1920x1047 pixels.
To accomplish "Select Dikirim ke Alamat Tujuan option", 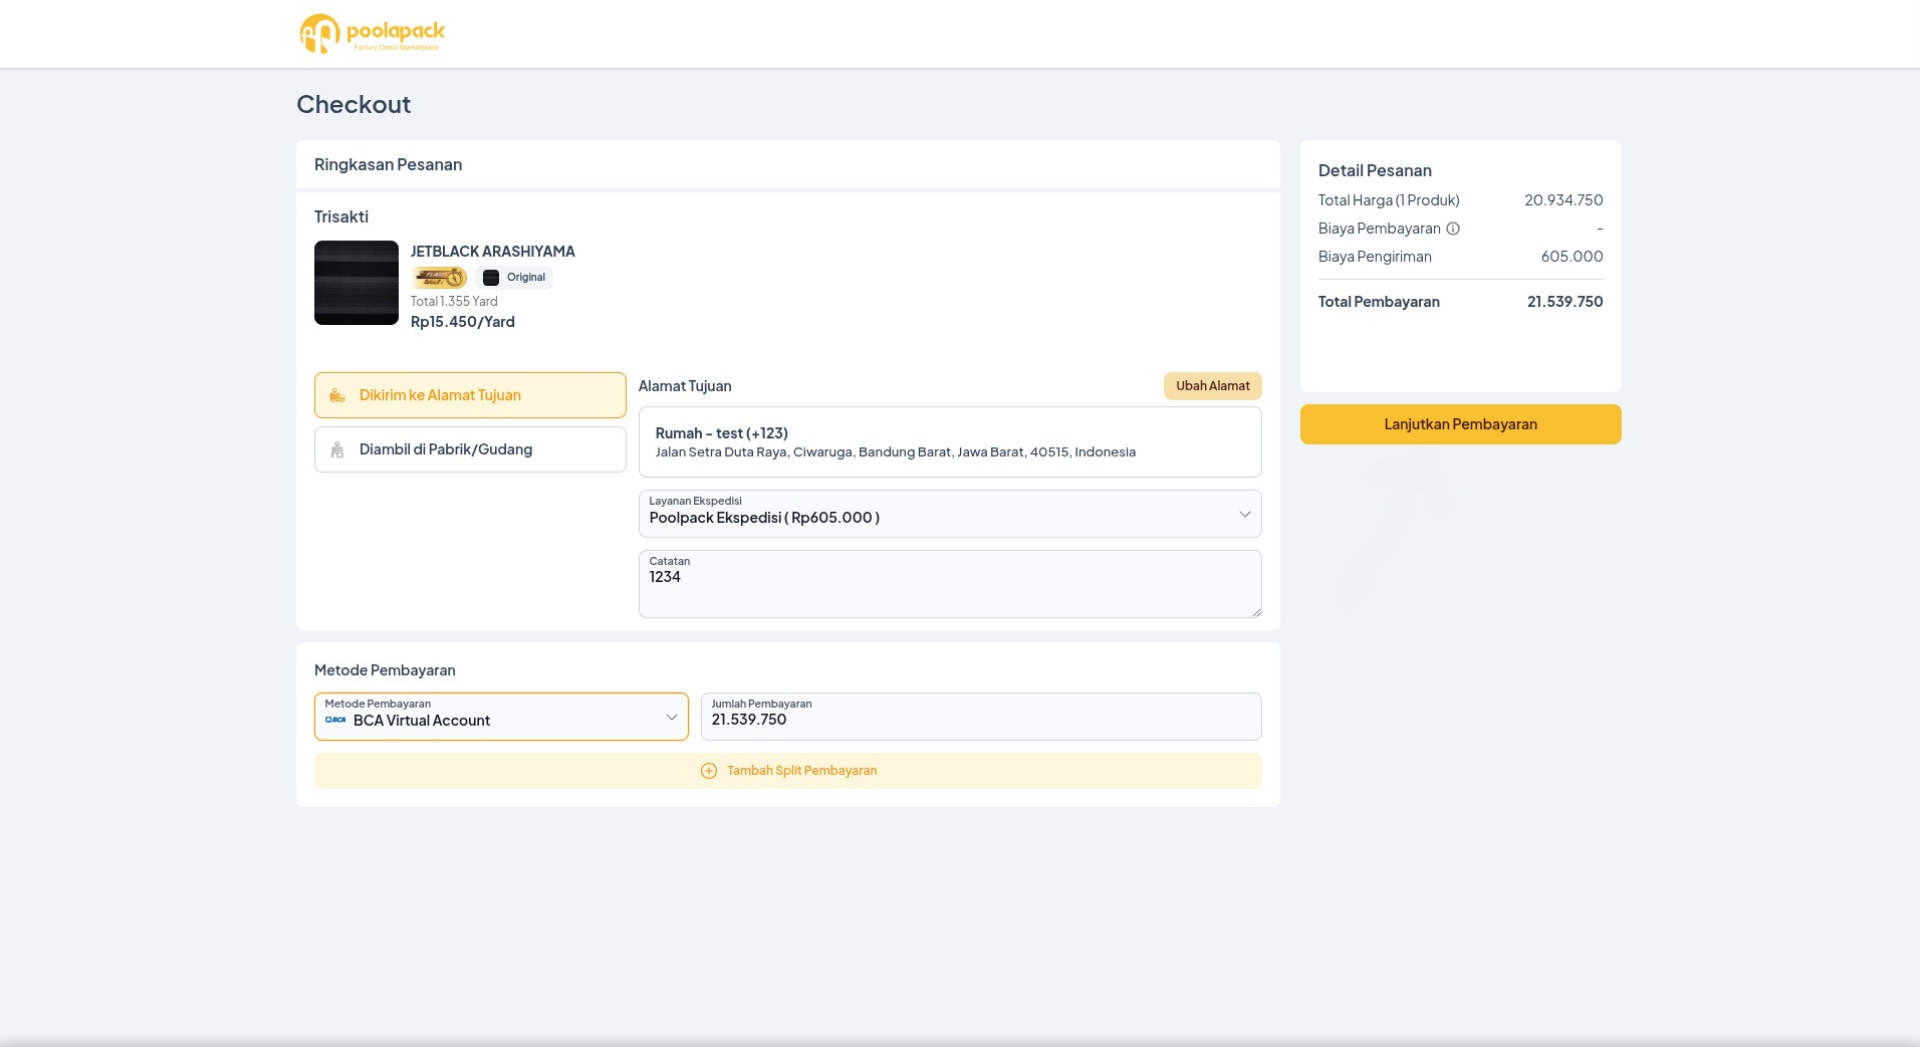I will coord(470,395).
